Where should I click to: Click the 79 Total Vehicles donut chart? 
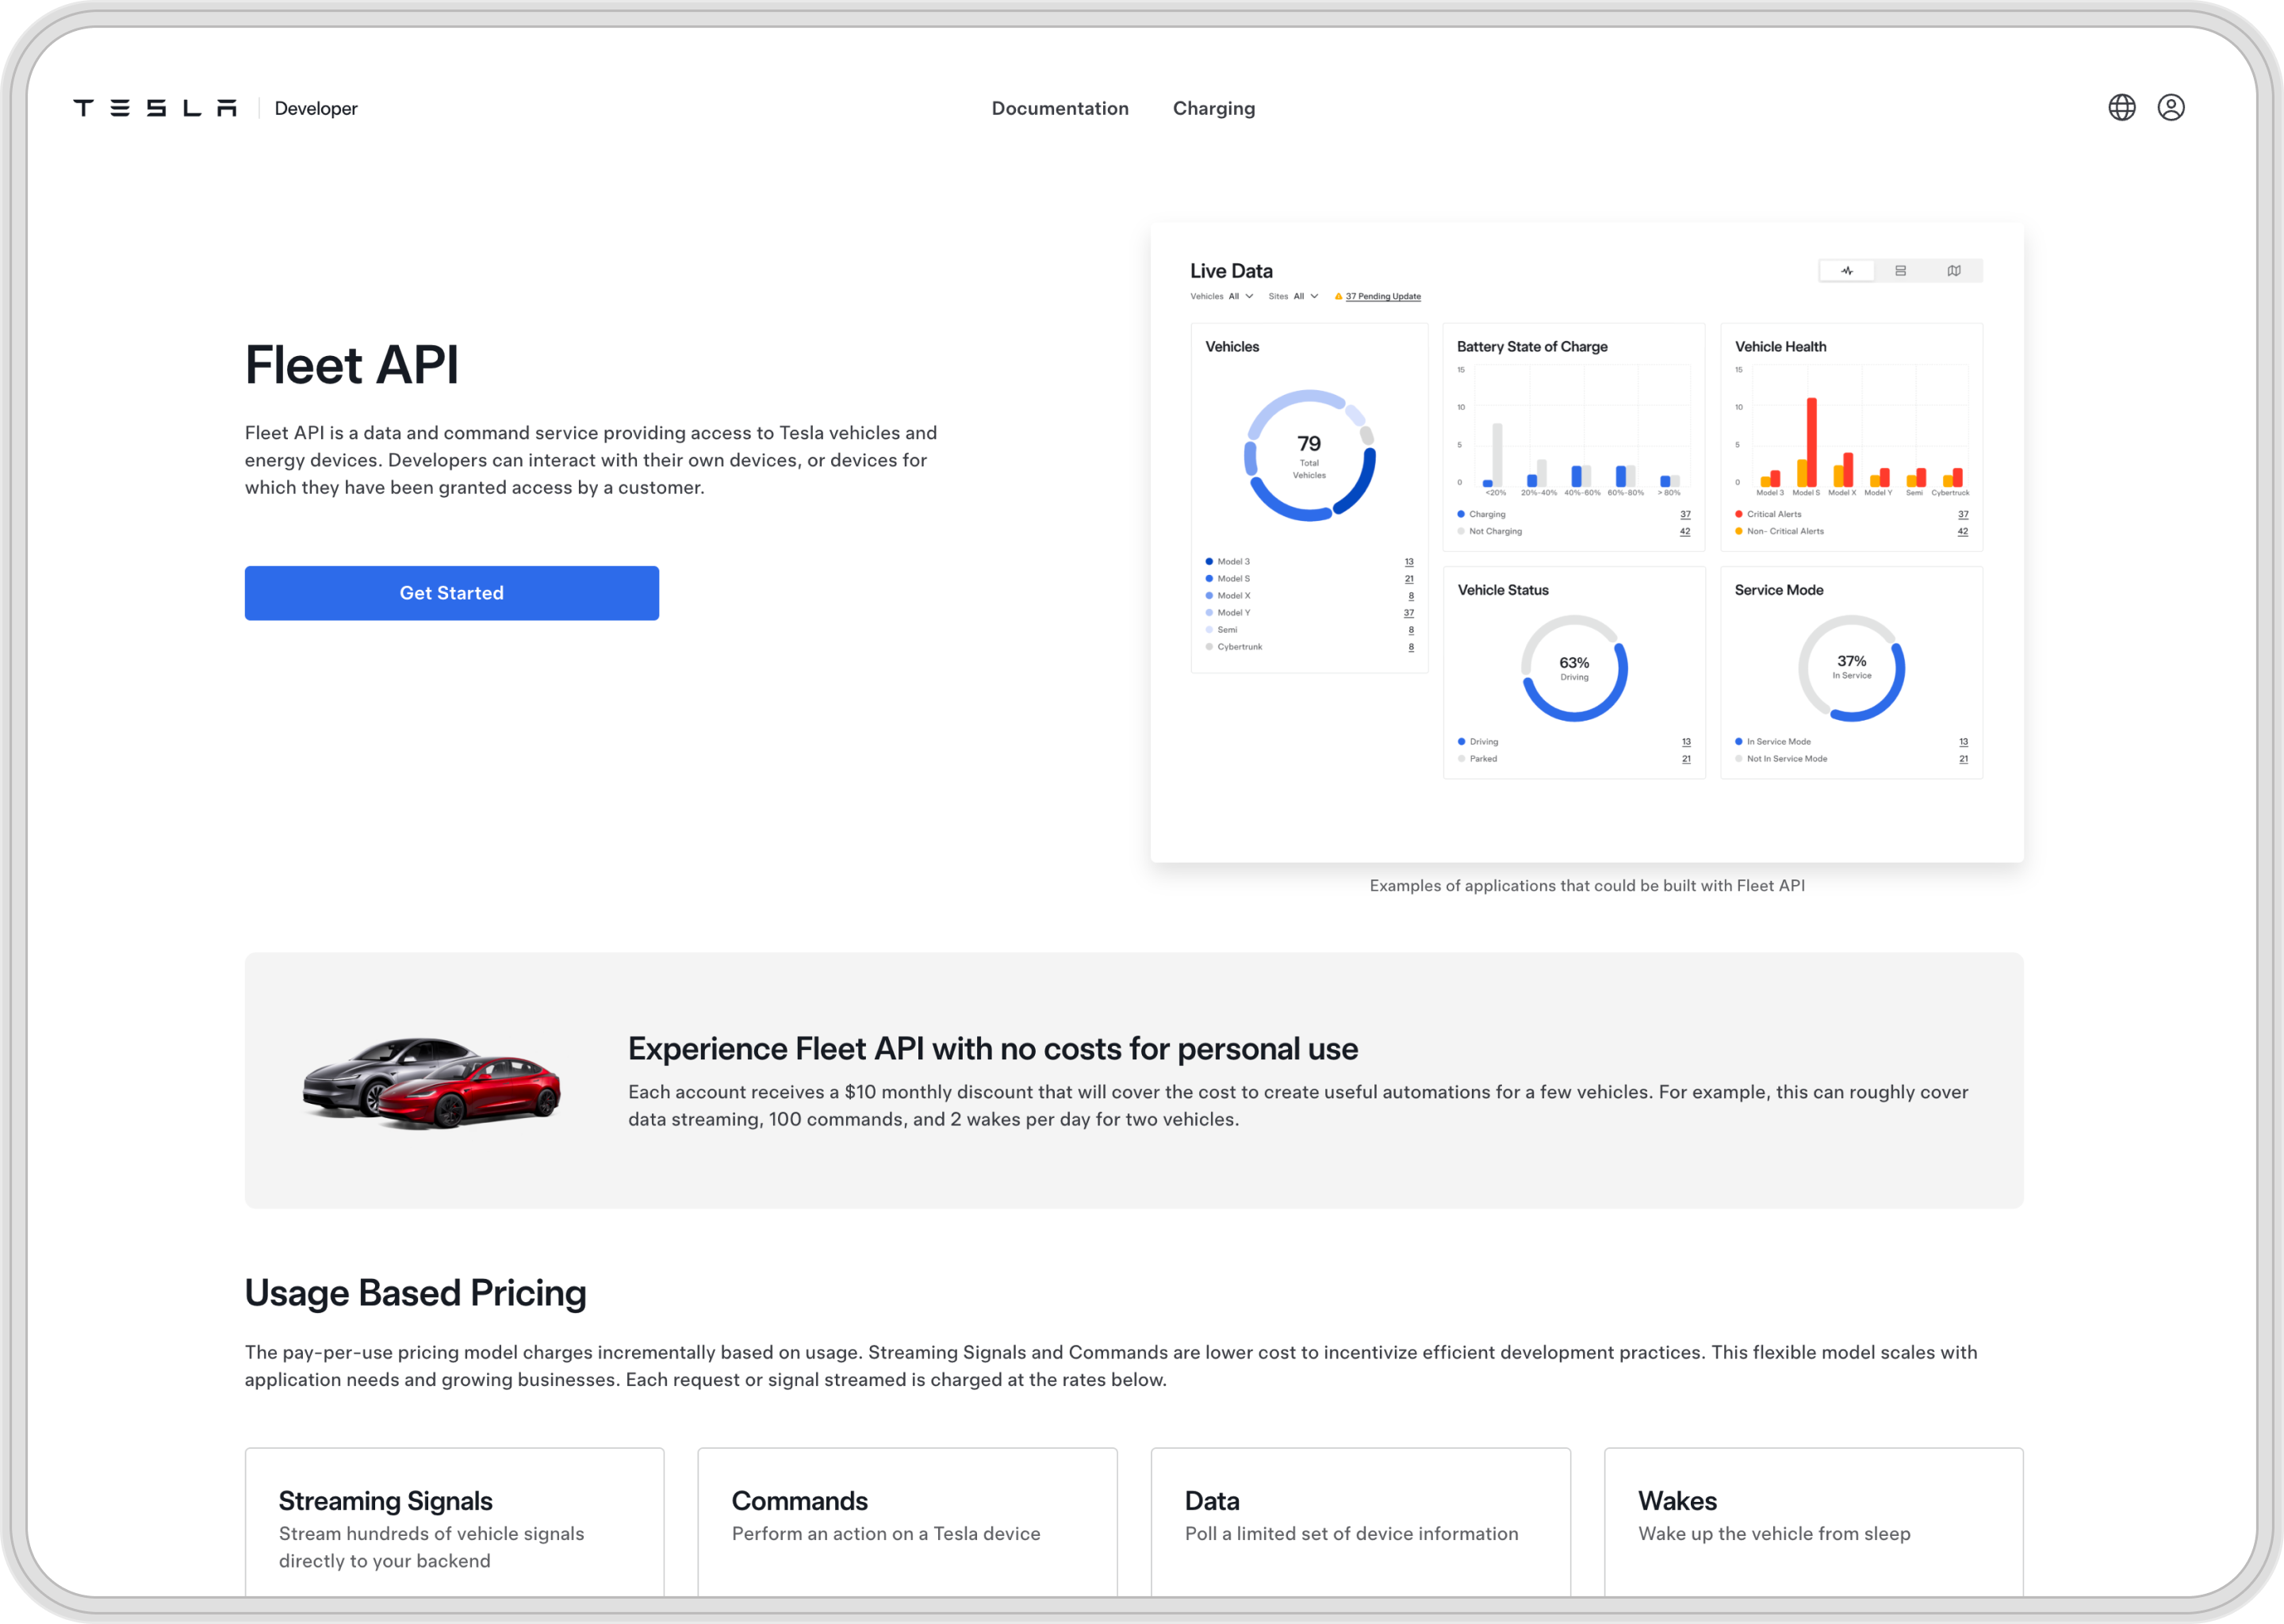1309,455
